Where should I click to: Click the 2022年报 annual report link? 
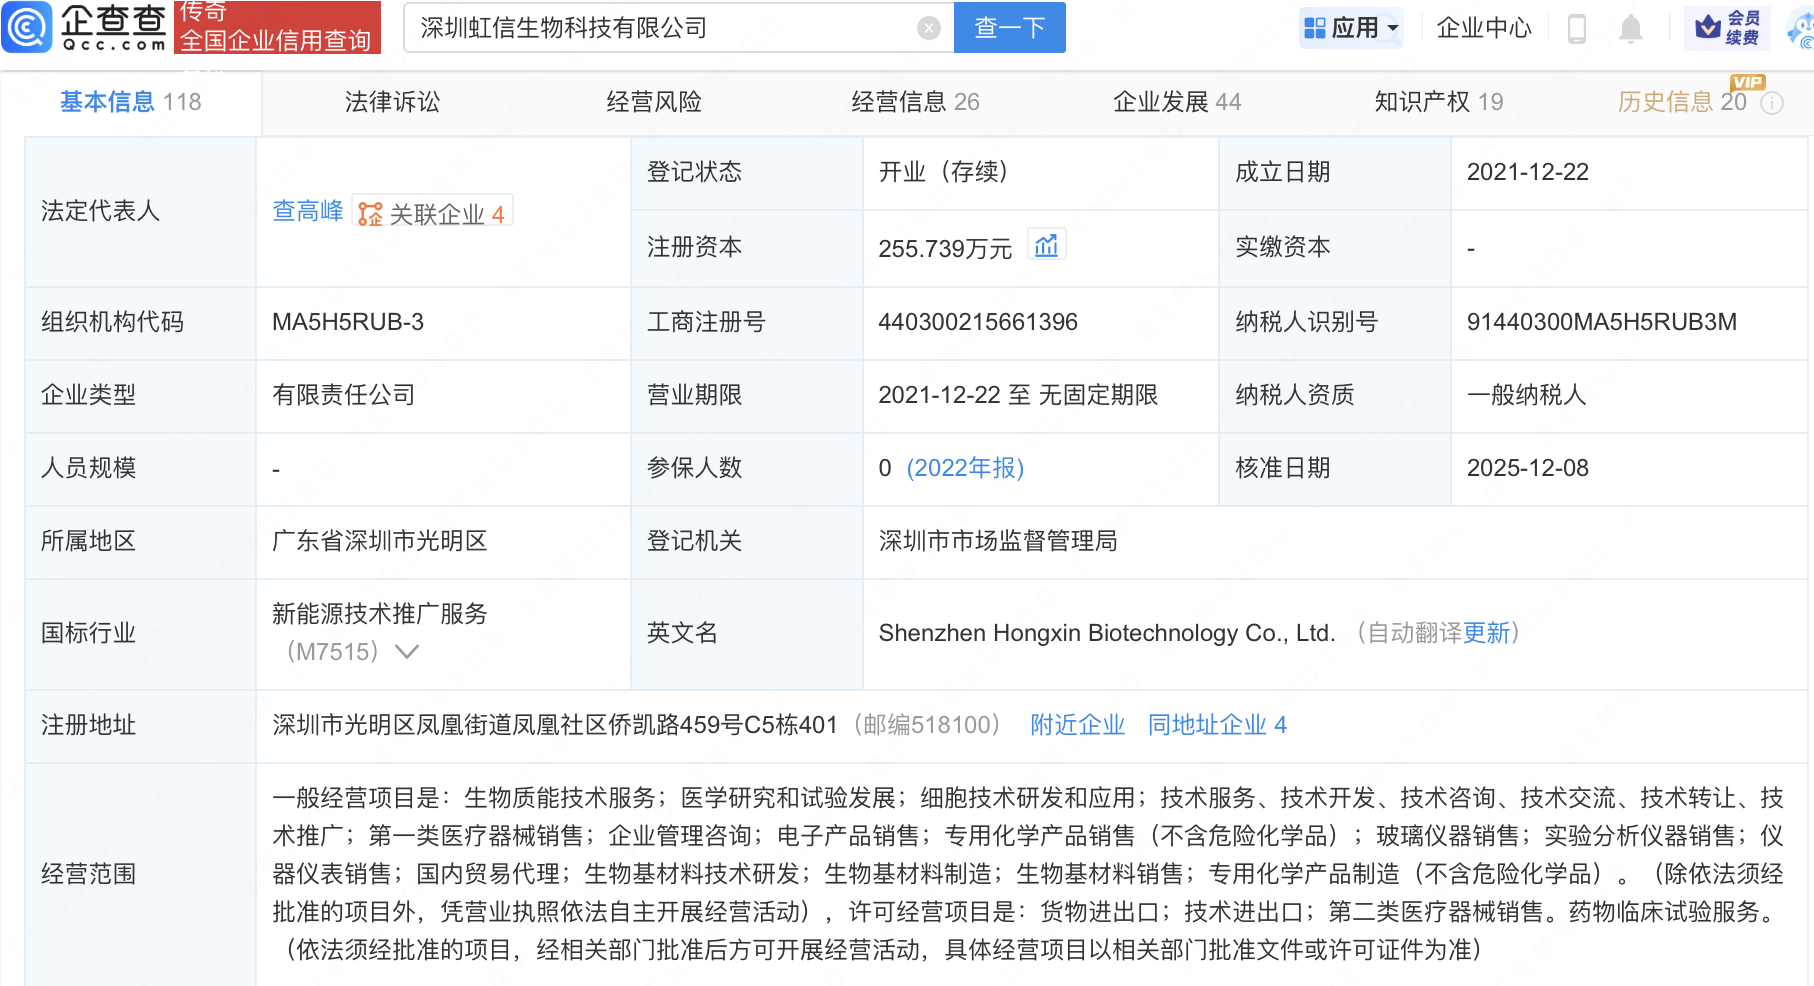click(963, 467)
